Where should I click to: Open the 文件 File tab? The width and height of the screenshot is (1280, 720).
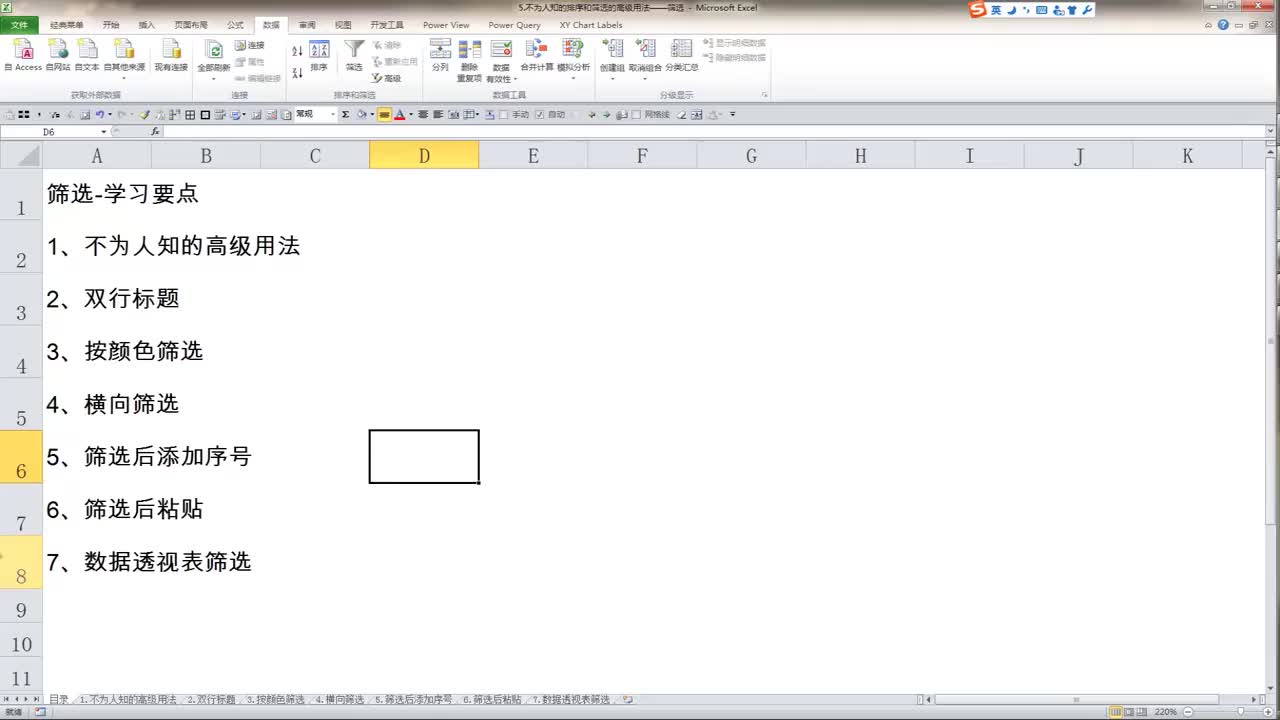click(x=19, y=25)
